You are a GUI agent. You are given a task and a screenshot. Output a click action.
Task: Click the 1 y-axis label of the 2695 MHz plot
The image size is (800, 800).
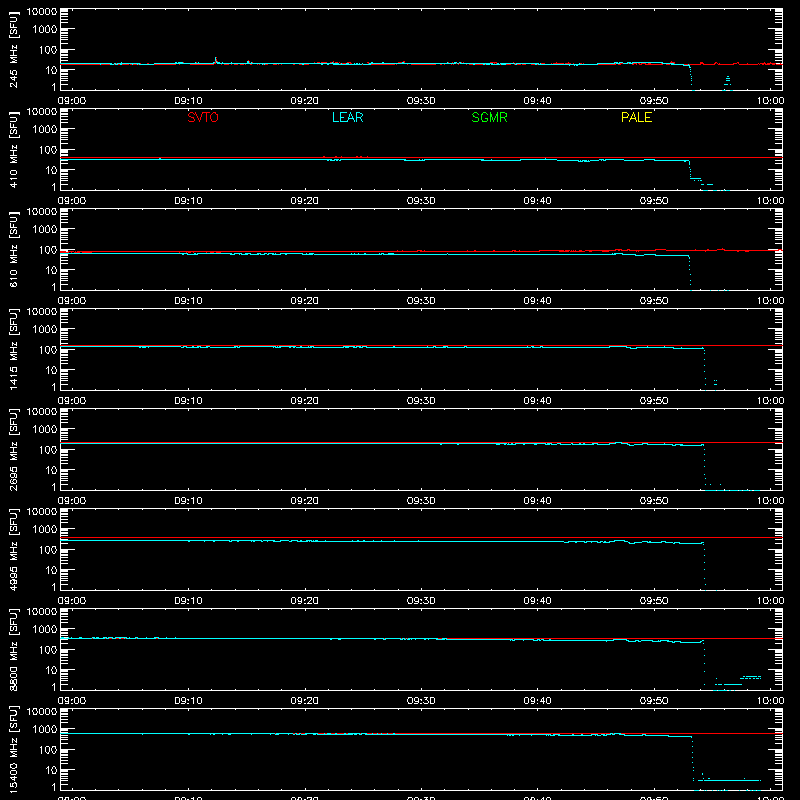[54, 487]
